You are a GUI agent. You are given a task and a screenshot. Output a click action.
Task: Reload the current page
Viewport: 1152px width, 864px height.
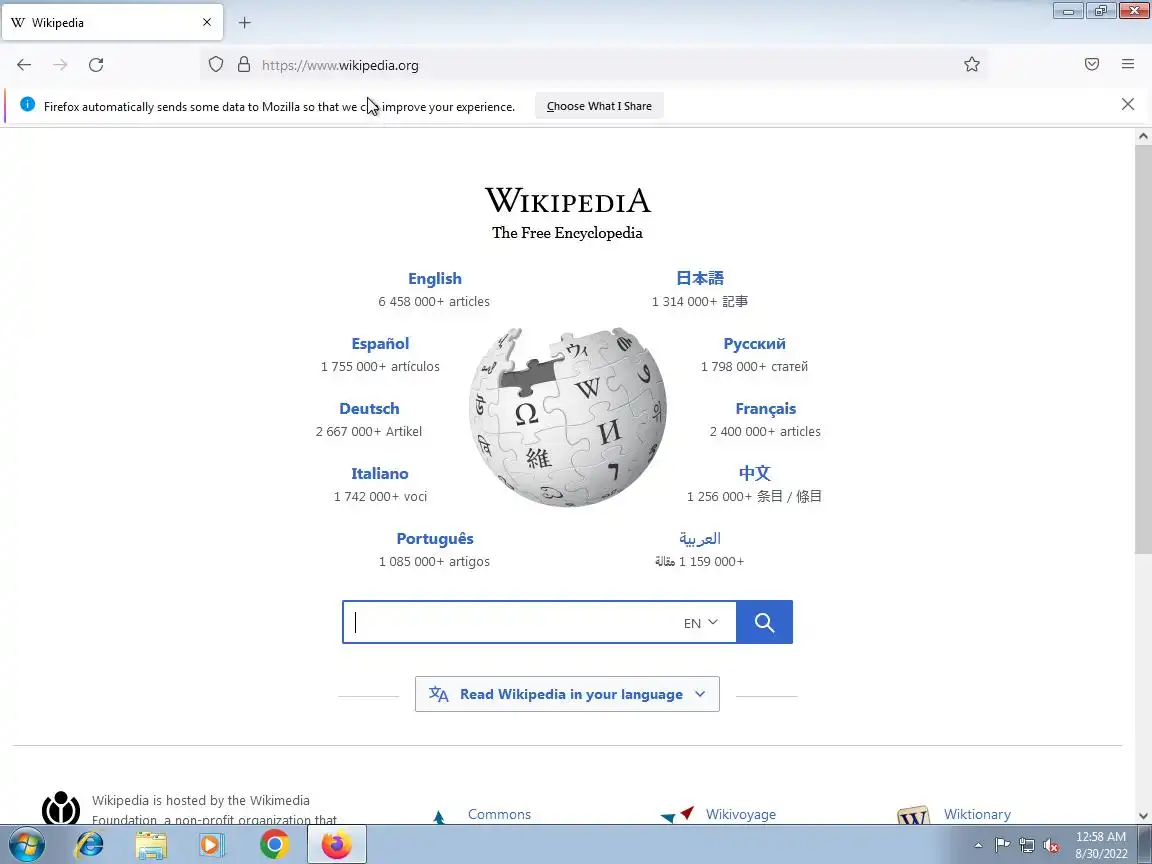pyautogui.click(x=96, y=65)
